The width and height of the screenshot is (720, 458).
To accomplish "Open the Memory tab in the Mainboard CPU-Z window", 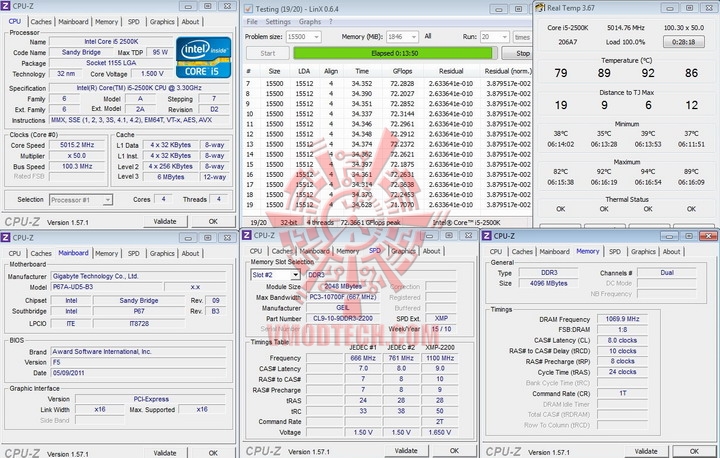I will pyautogui.click(x=107, y=253).
